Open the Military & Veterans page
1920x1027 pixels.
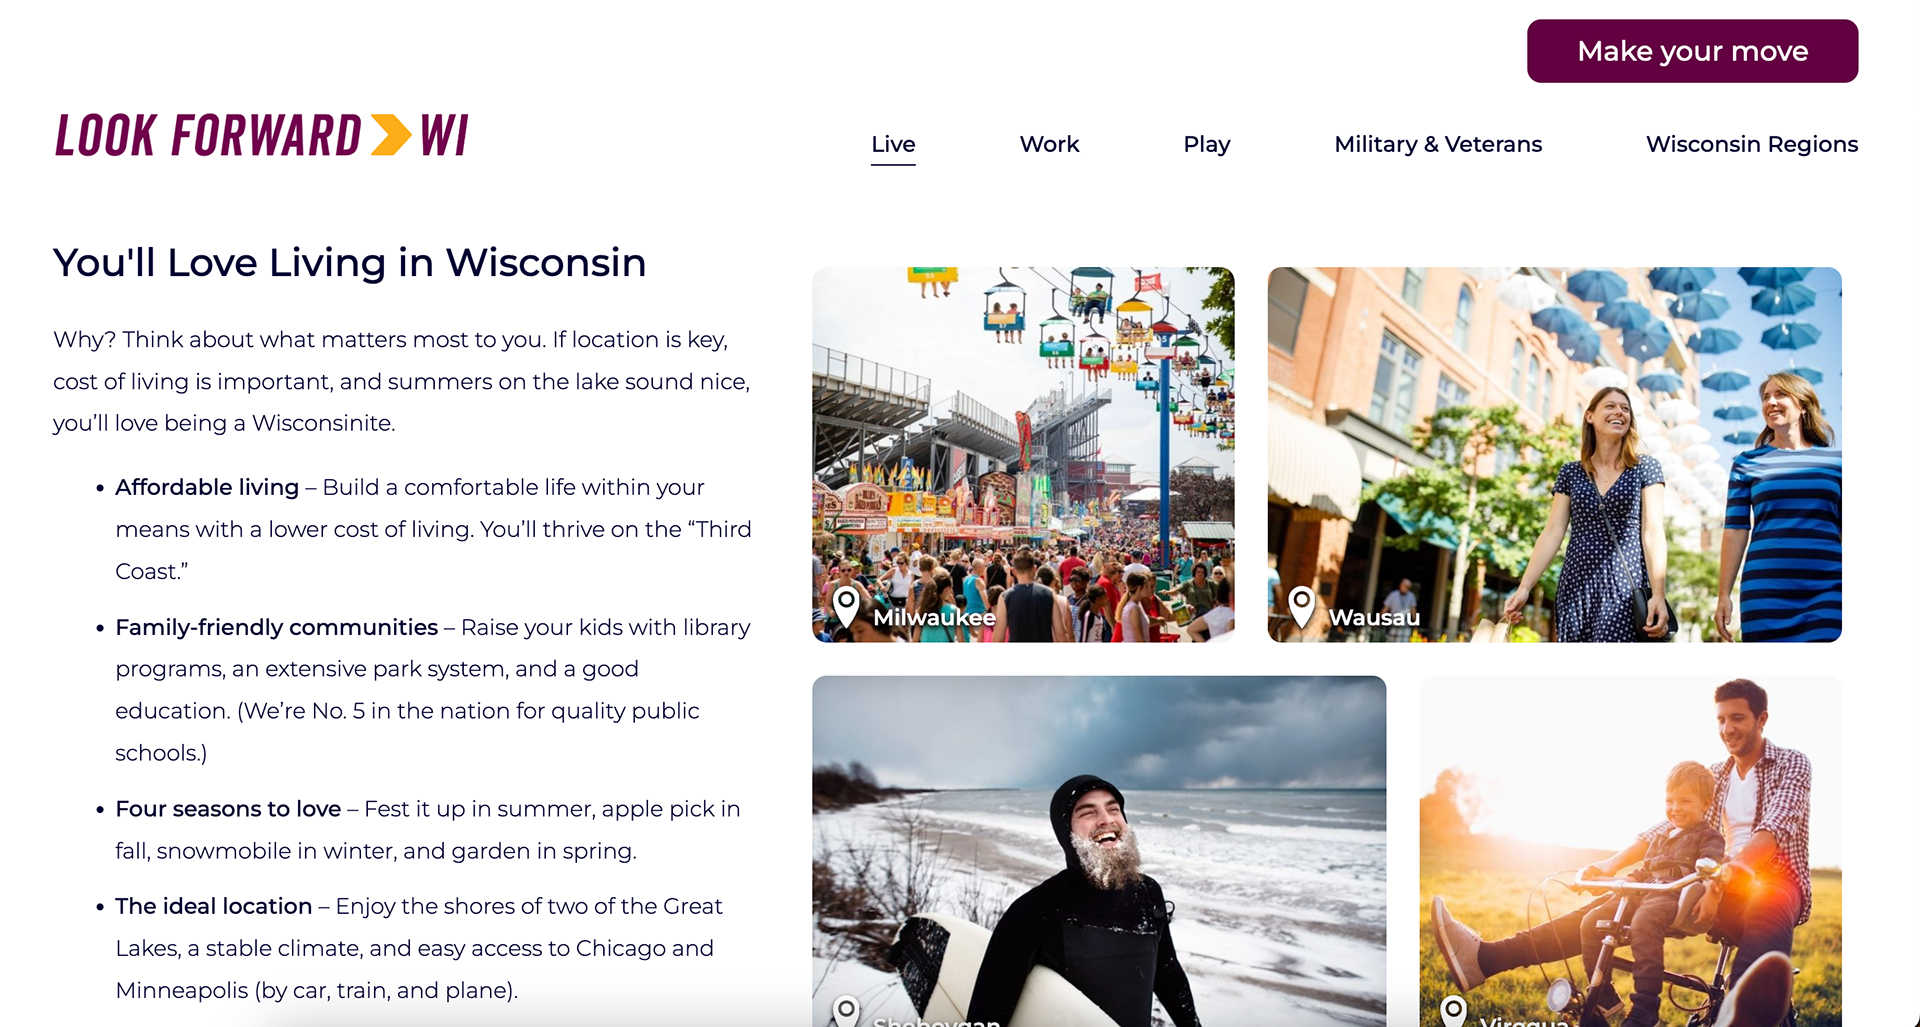[x=1438, y=144]
